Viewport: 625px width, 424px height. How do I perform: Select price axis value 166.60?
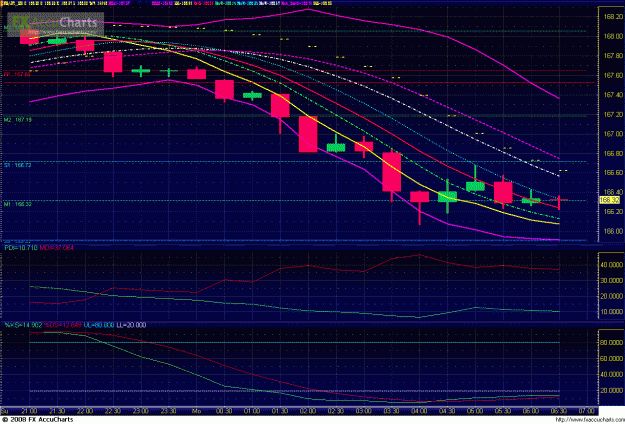(x=613, y=173)
